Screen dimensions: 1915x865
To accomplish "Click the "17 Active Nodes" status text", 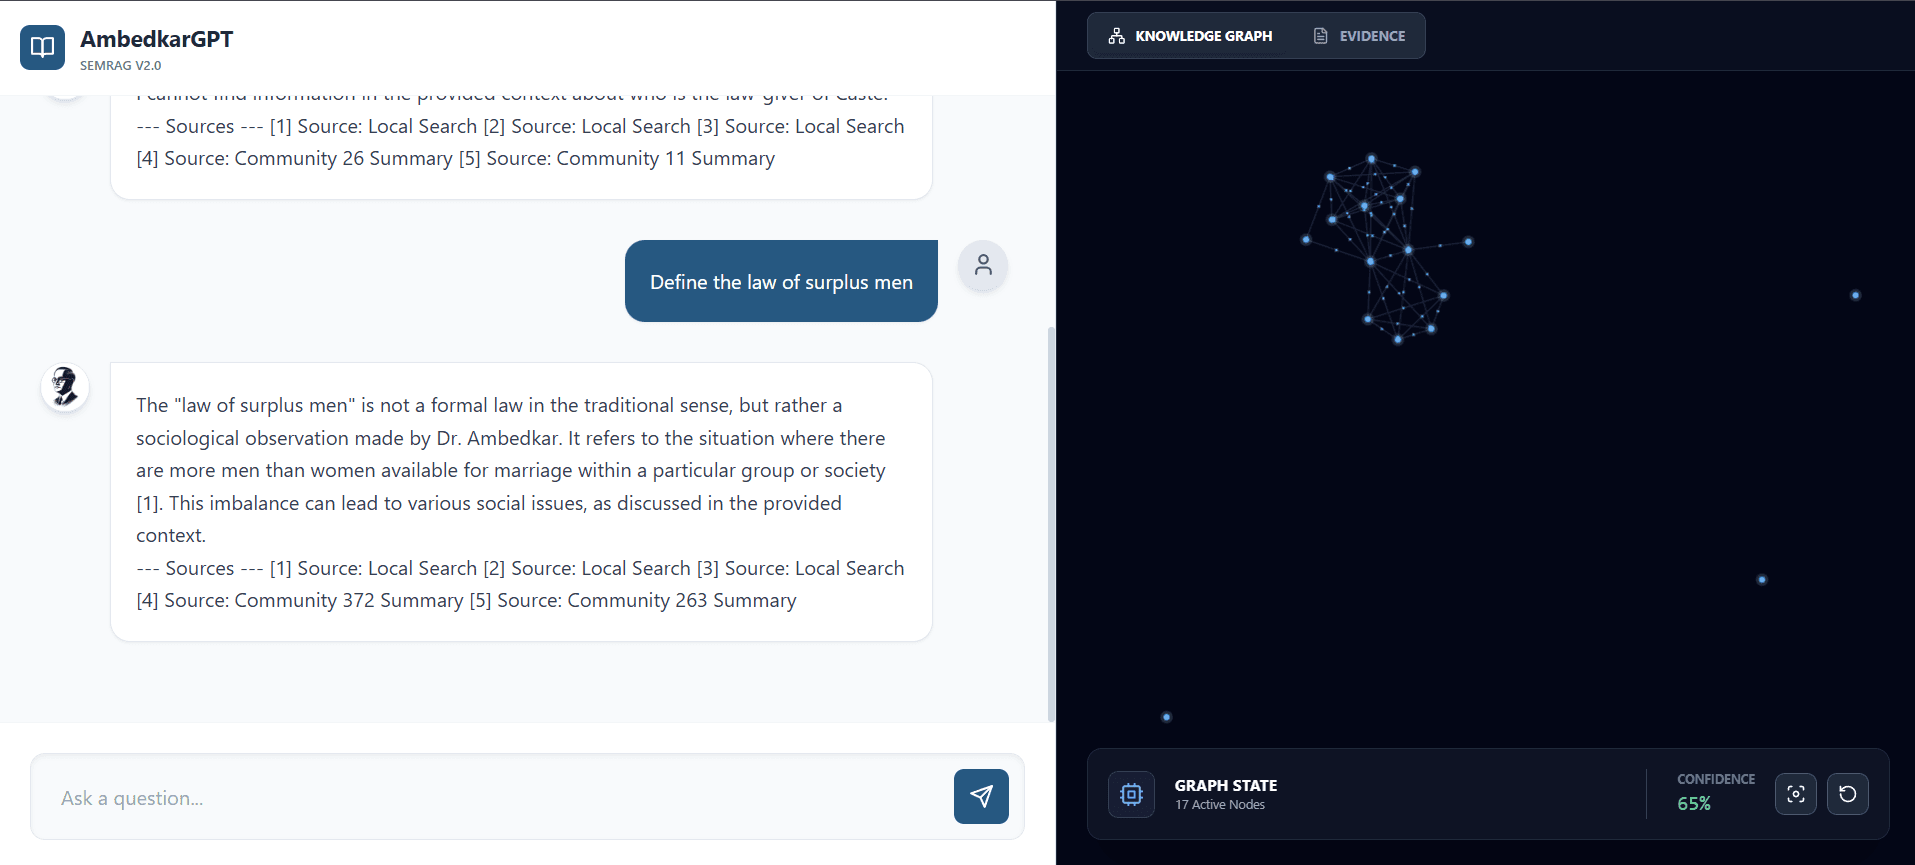I will [x=1220, y=805].
